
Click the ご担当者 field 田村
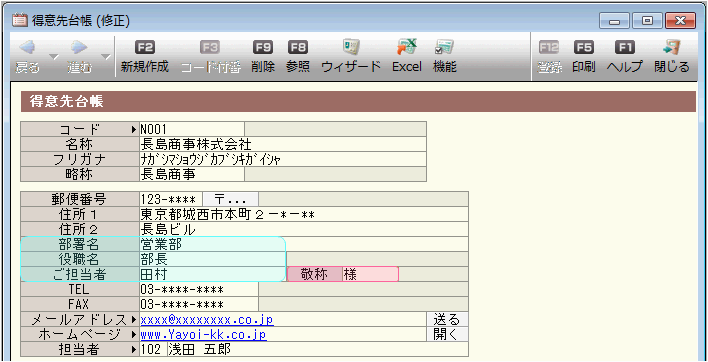pos(212,274)
